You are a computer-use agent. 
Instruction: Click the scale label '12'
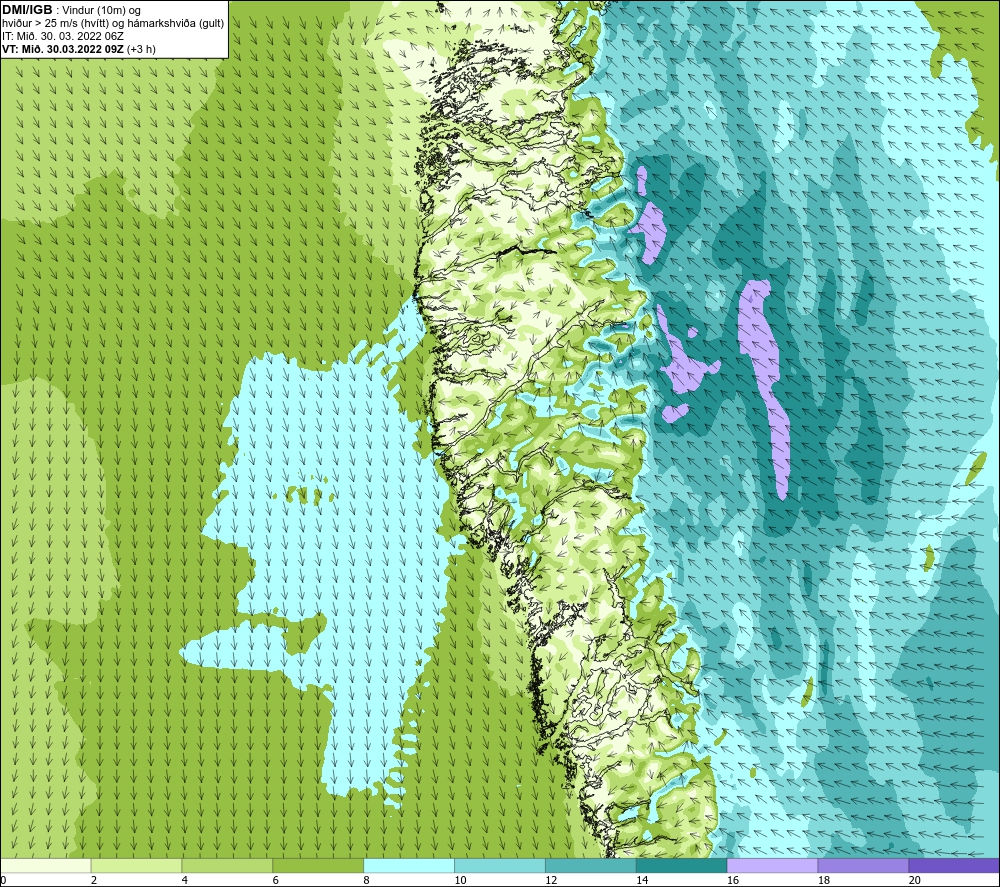[551, 880]
